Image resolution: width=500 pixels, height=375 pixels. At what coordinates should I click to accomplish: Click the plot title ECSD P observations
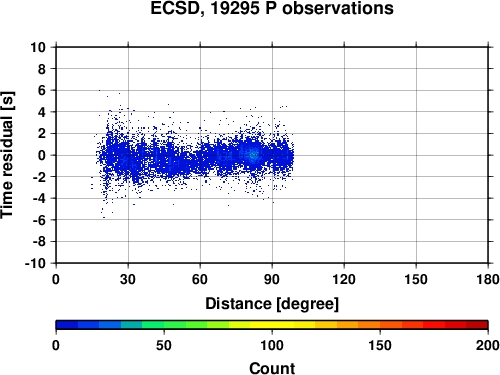272,8
